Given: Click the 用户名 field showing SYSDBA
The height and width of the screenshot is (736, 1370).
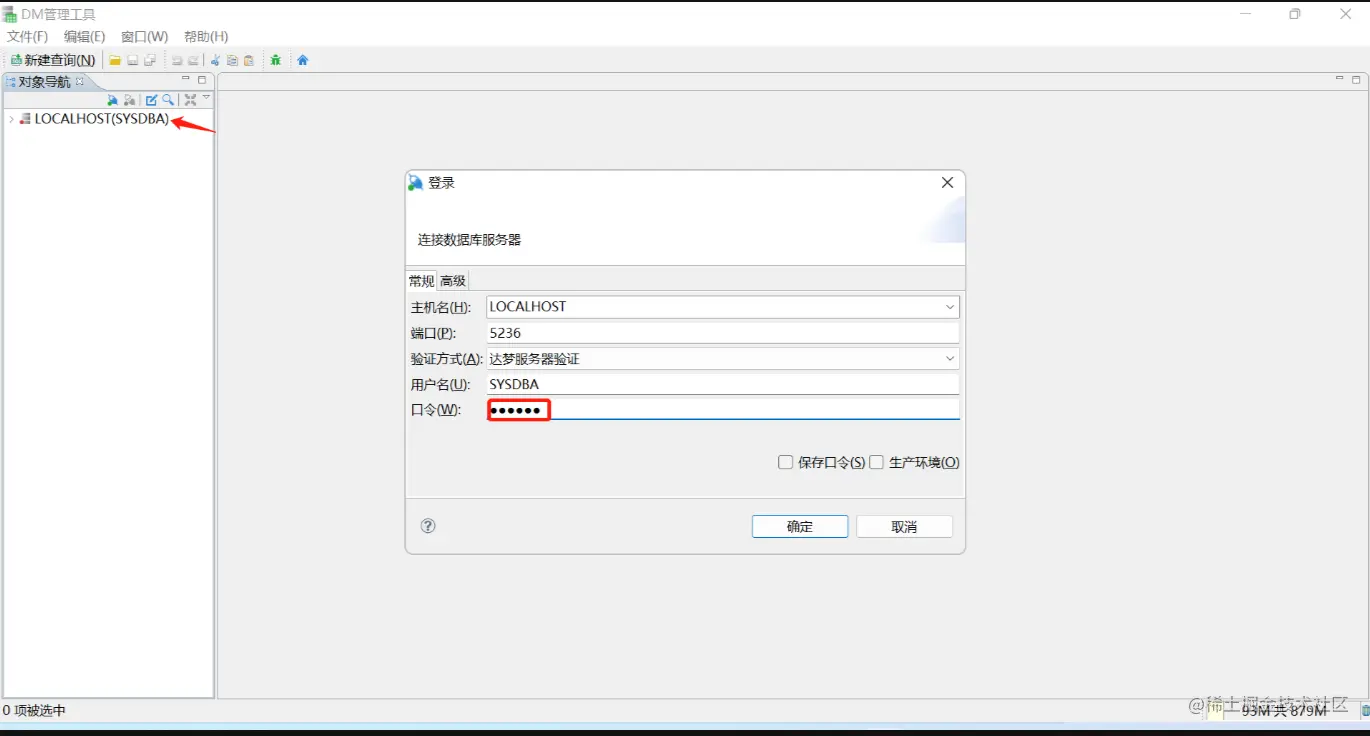Looking at the screenshot, I should (x=723, y=384).
